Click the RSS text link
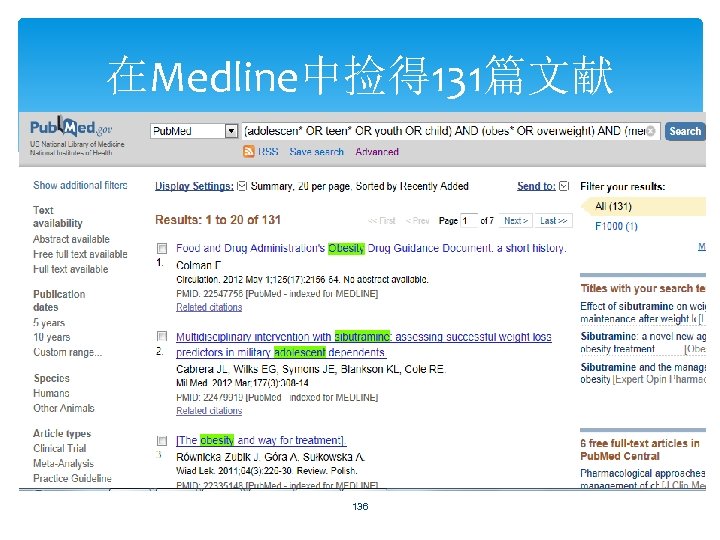The height and width of the screenshot is (540, 720). click(268, 152)
